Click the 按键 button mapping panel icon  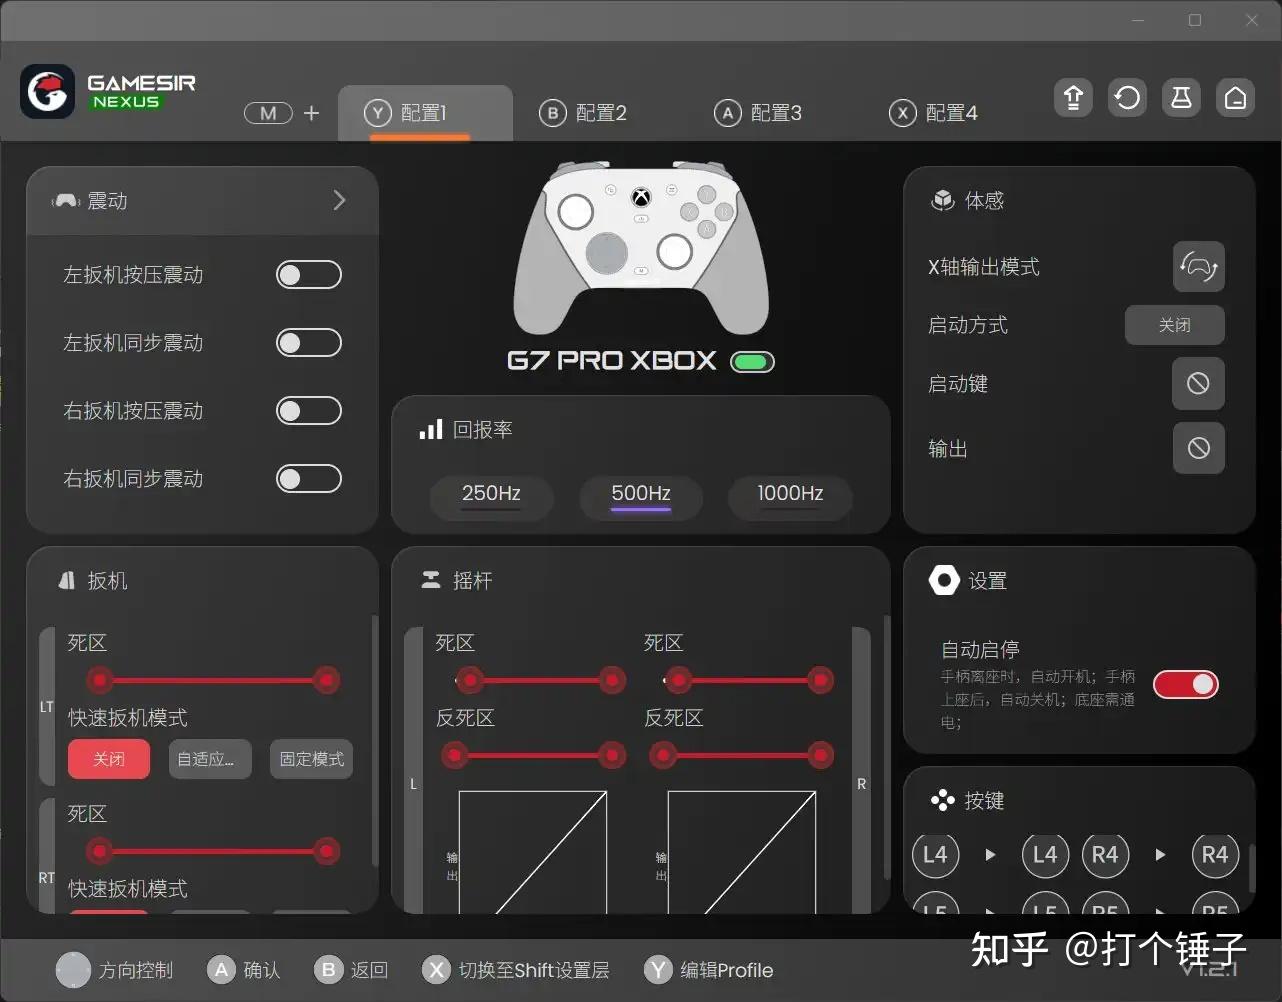click(x=943, y=799)
